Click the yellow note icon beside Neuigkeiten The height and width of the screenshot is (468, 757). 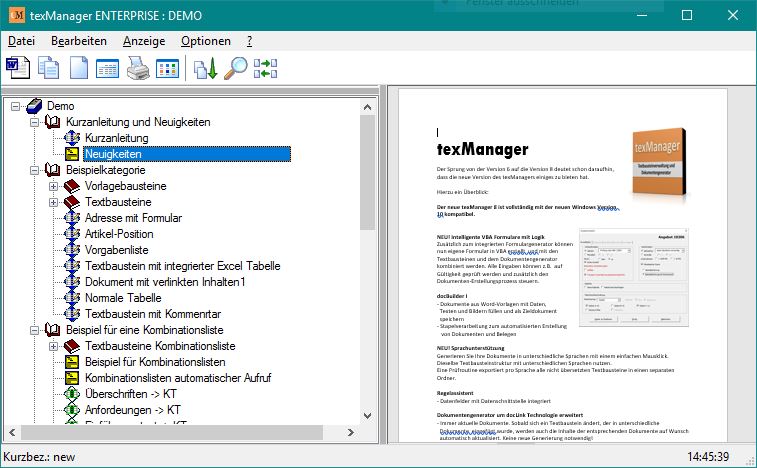point(72,154)
